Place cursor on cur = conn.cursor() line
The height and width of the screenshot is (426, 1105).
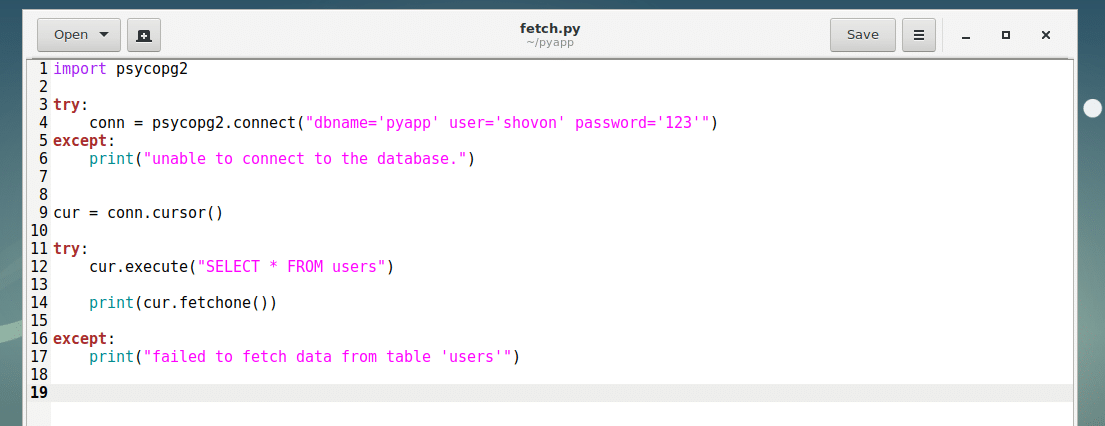pos(138,213)
